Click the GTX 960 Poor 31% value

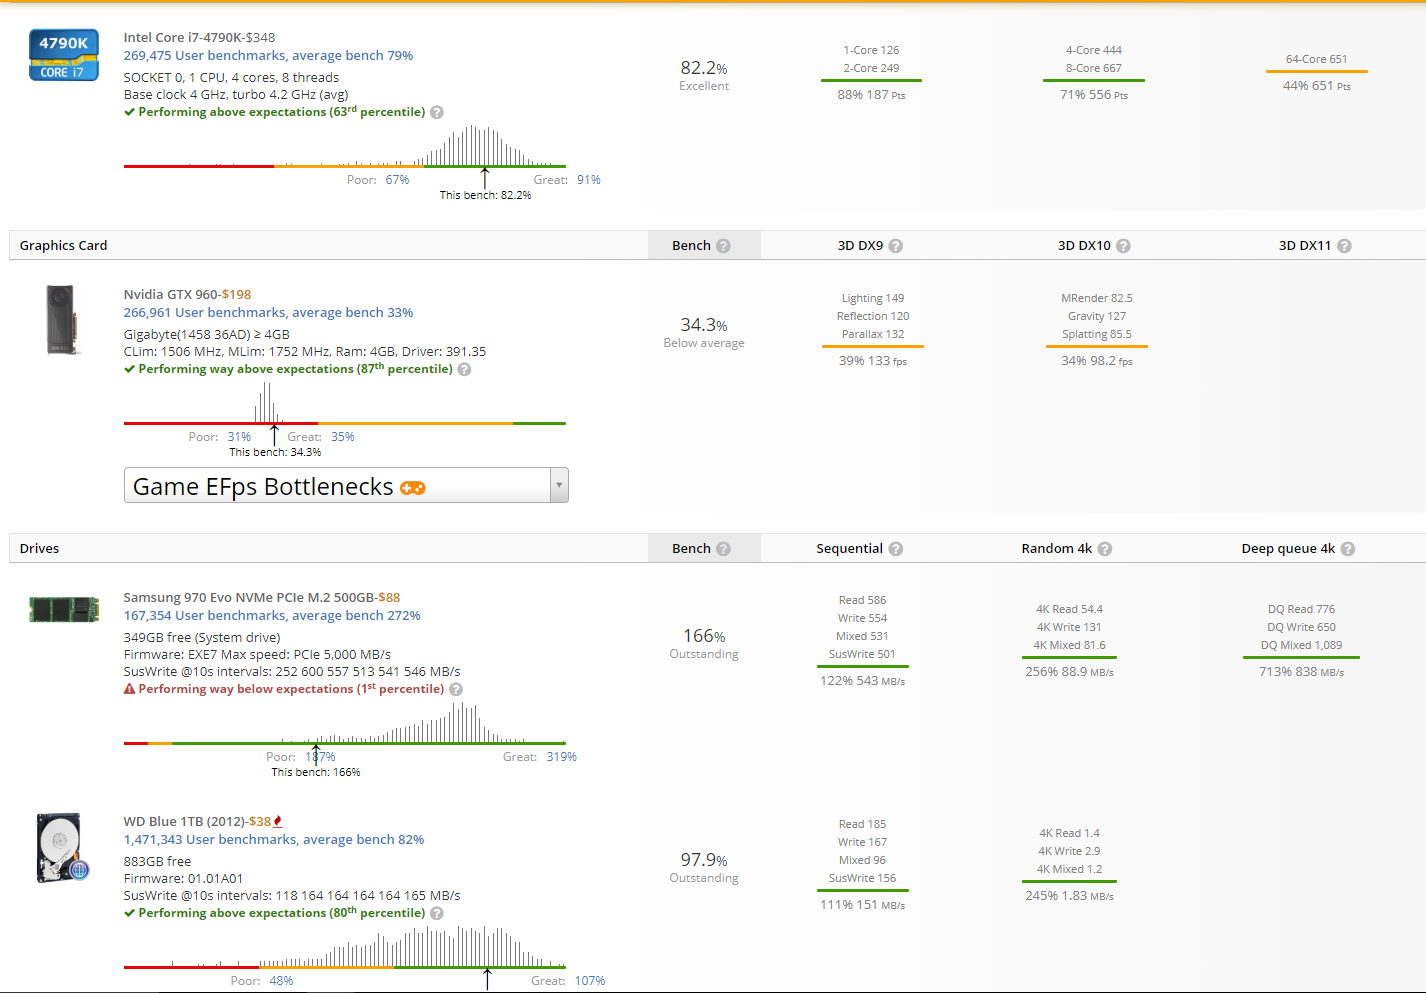click(x=239, y=437)
